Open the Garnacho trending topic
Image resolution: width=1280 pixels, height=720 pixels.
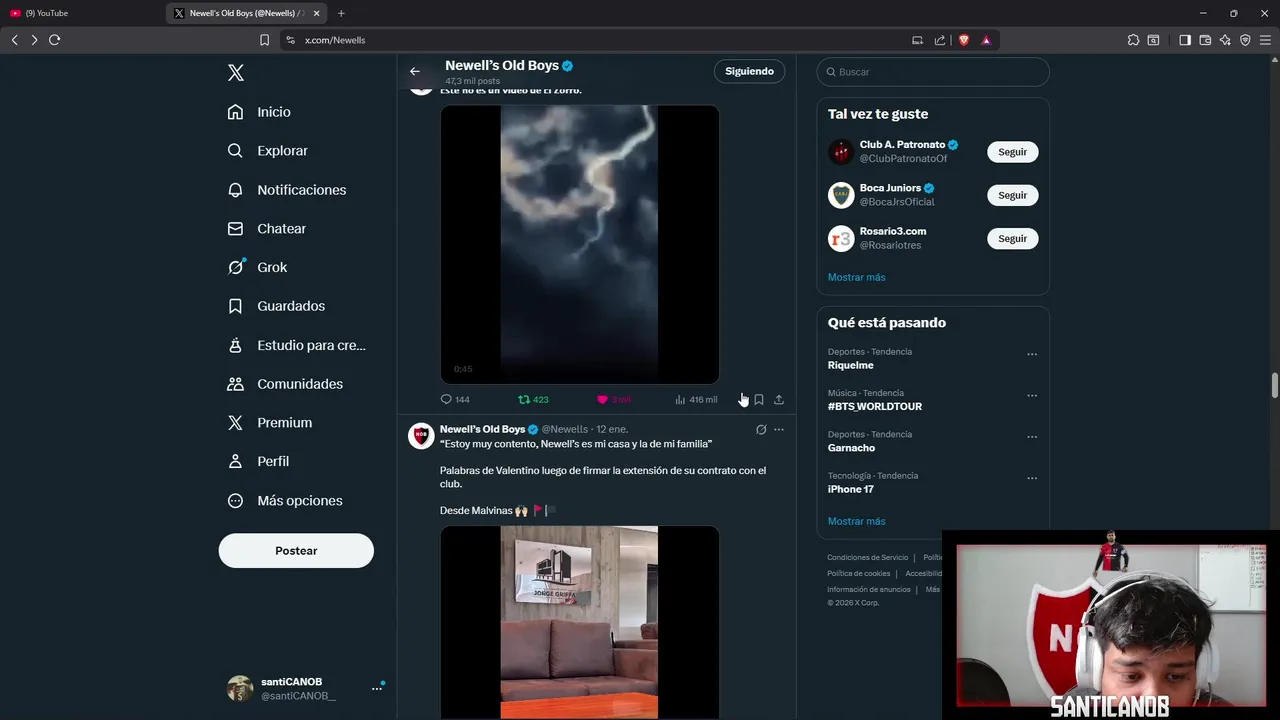(x=851, y=448)
